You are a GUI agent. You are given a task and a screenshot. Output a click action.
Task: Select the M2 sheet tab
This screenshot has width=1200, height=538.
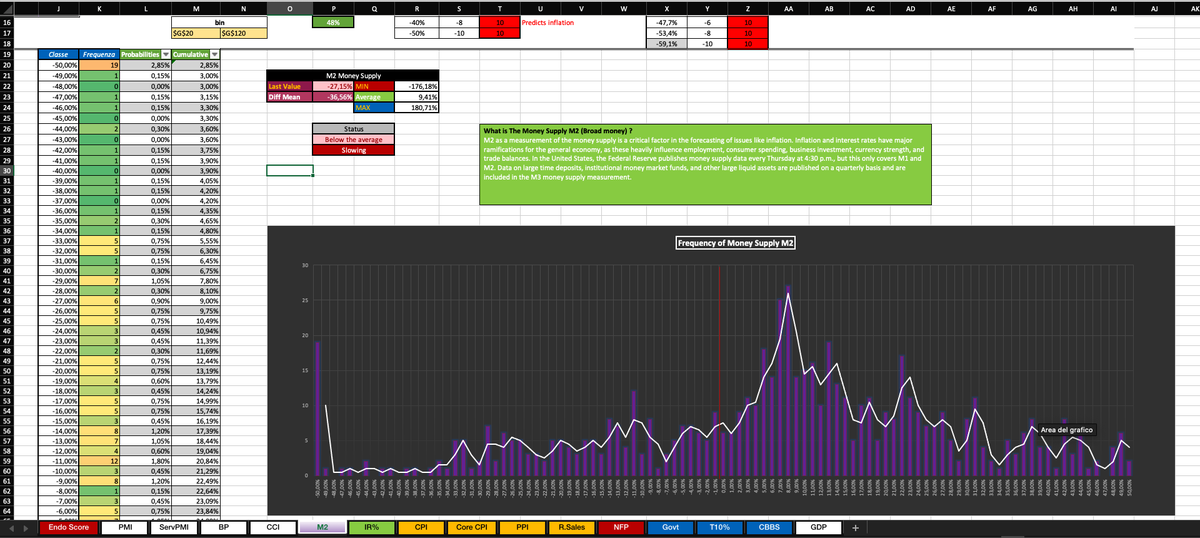pyautogui.click(x=322, y=526)
